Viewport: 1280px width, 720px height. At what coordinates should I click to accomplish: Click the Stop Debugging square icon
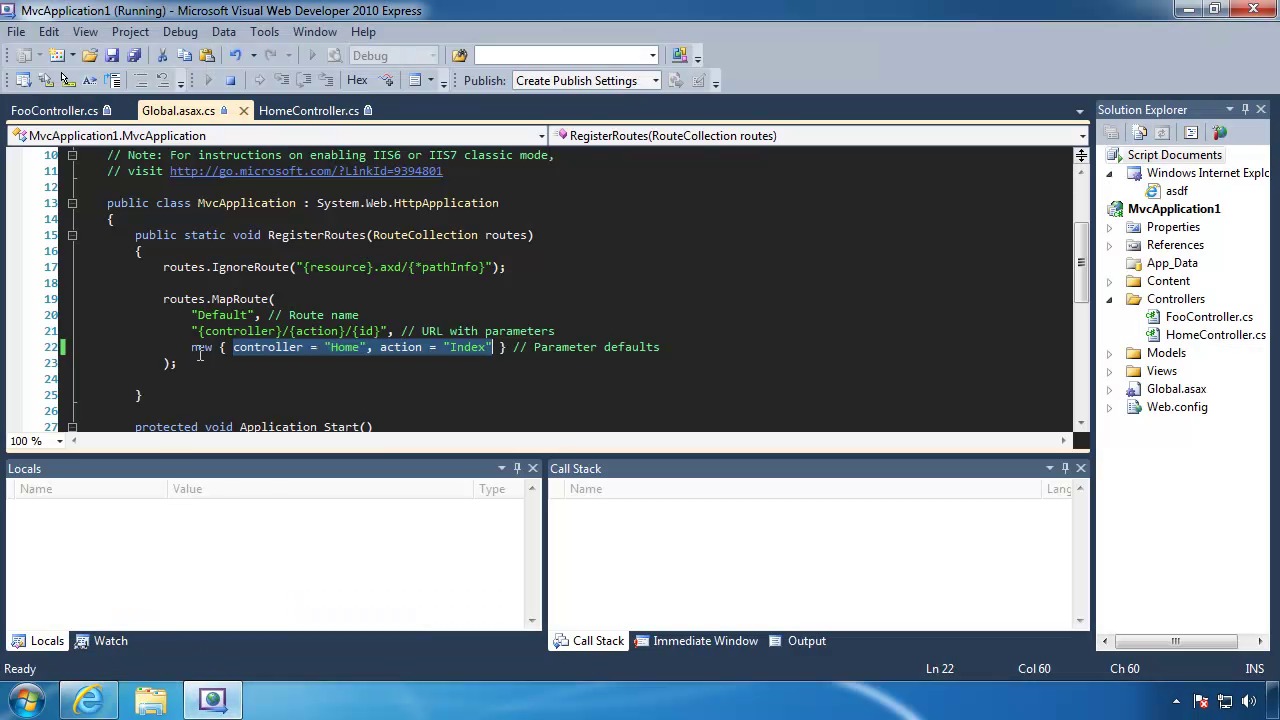(x=230, y=81)
